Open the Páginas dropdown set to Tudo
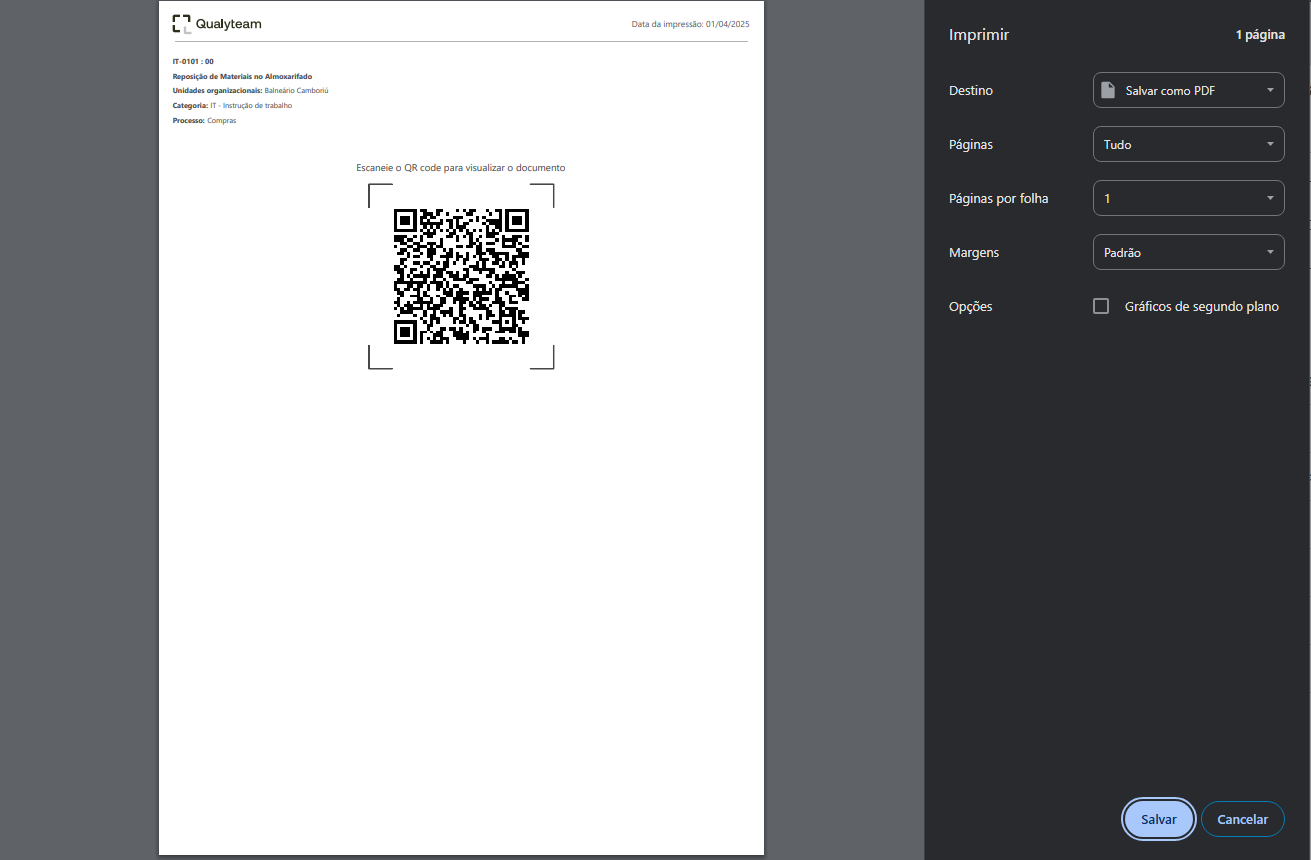This screenshot has height=860, width=1311. [x=1189, y=144]
